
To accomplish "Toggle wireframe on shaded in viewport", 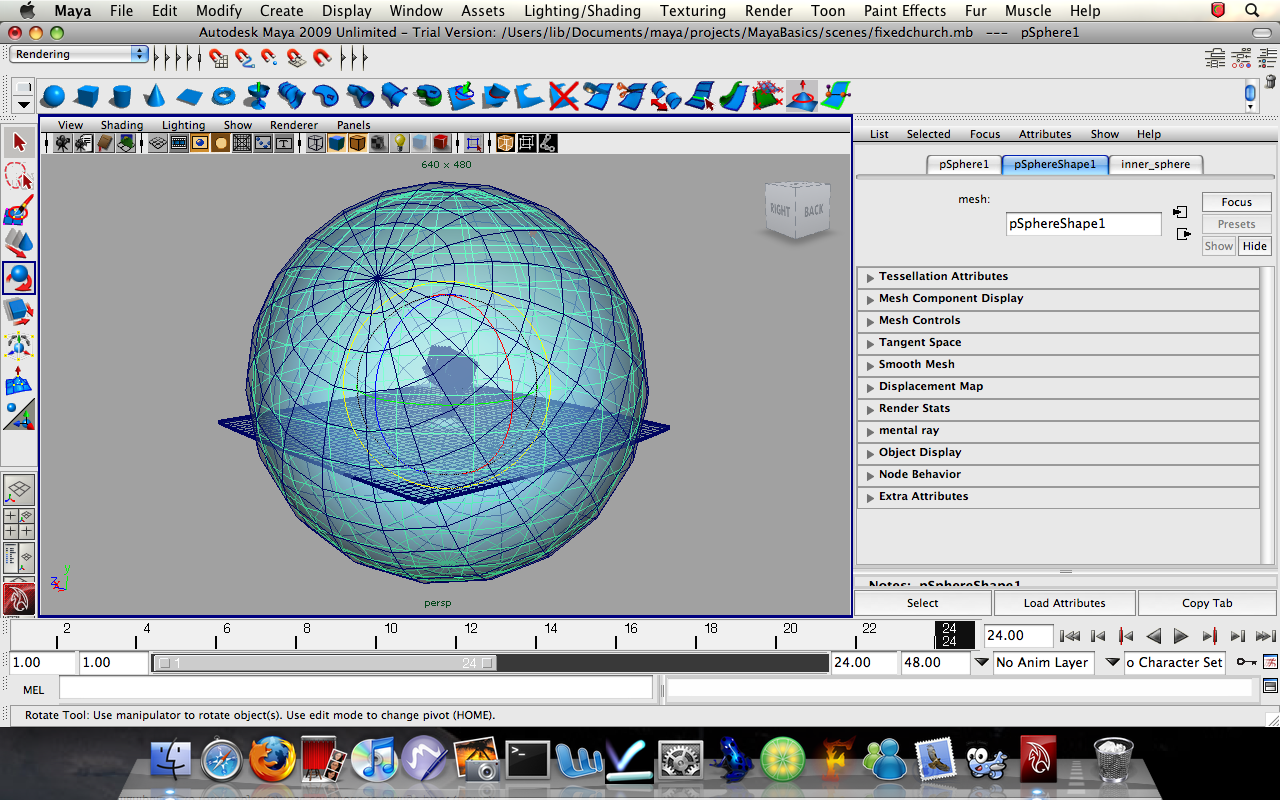I will [x=357, y=143].
